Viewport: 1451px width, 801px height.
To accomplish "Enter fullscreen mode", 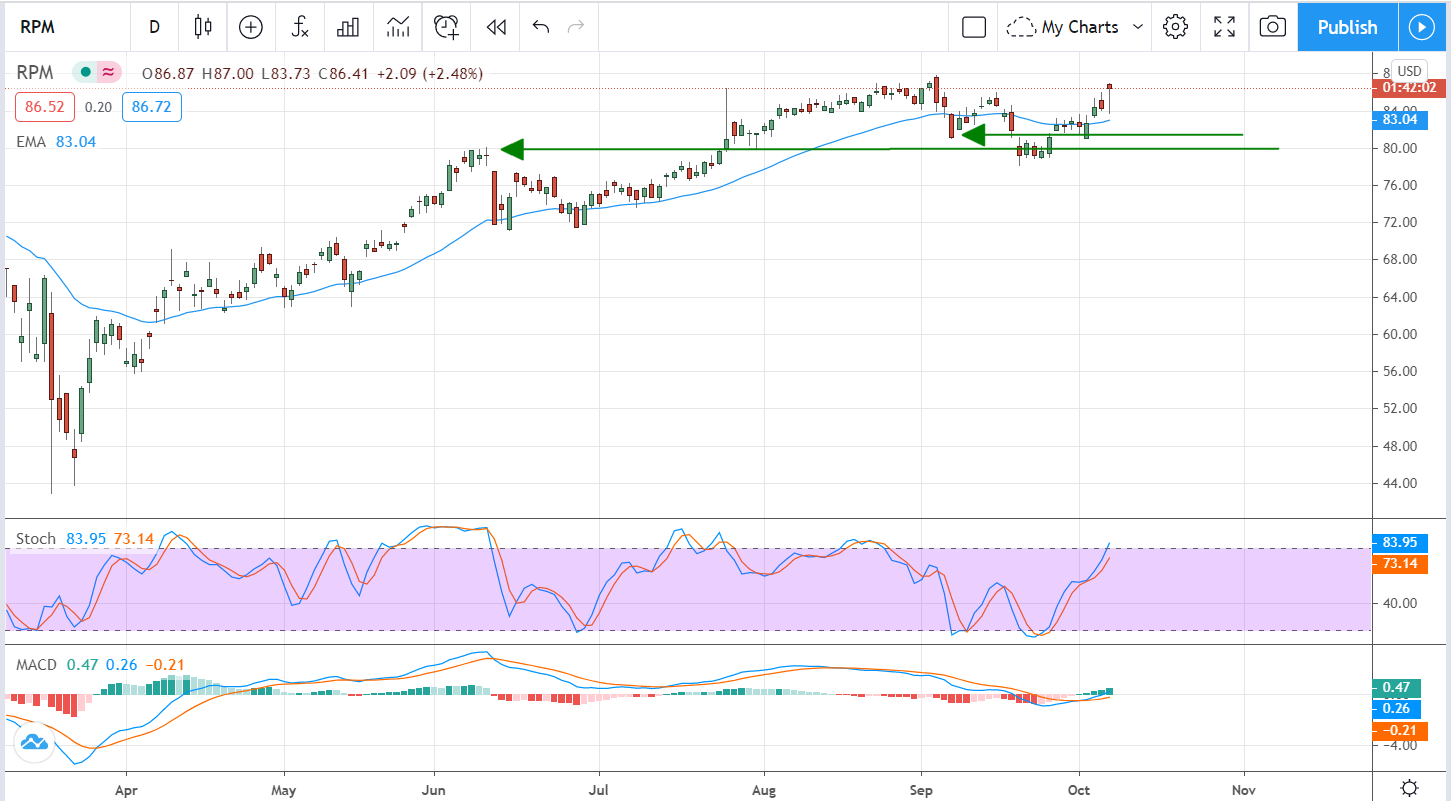I will pos(1224,27).
